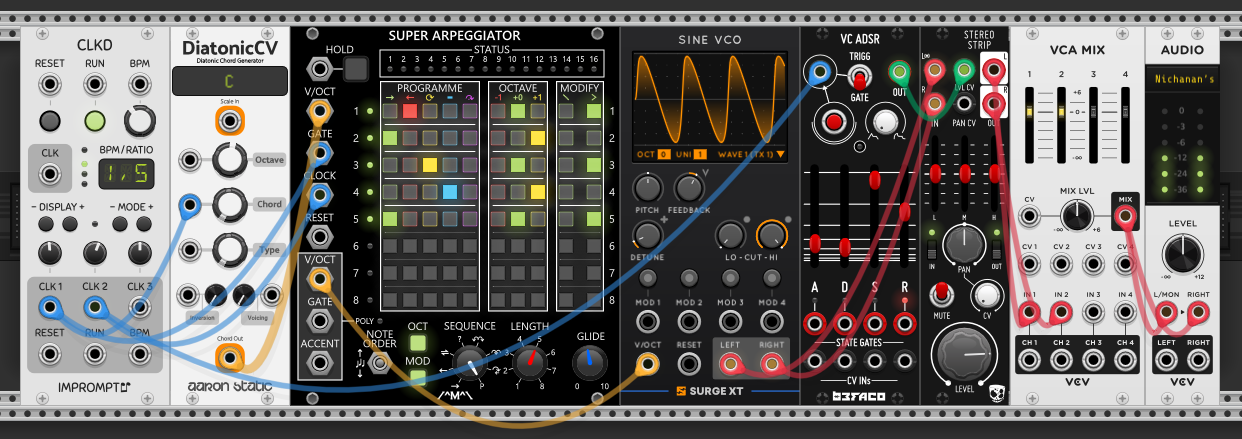1242x439 pixels.
Task: Click the CLK3 output jack on CLKD
Action: click(139, 308)
